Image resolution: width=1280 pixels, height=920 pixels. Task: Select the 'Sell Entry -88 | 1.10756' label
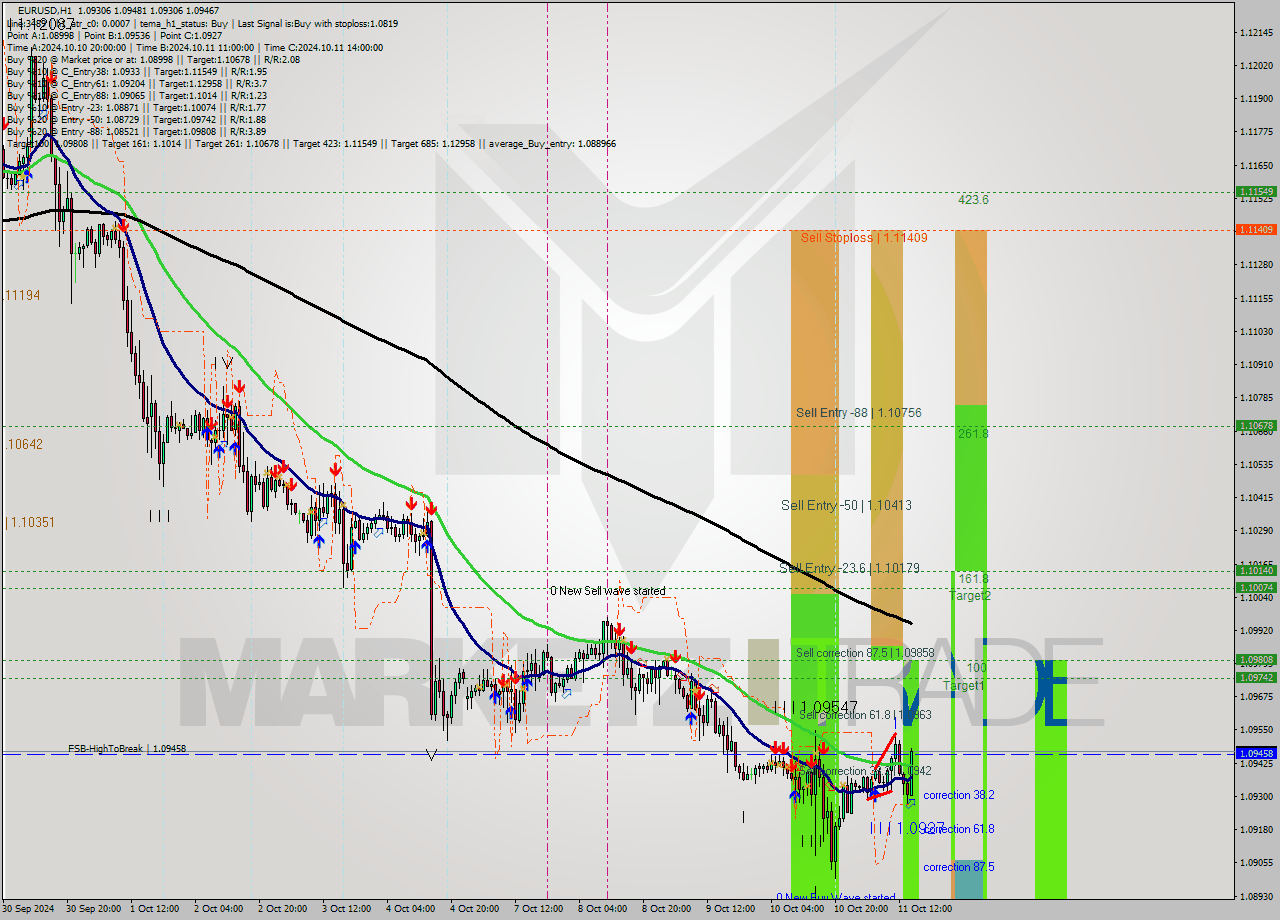858,412
